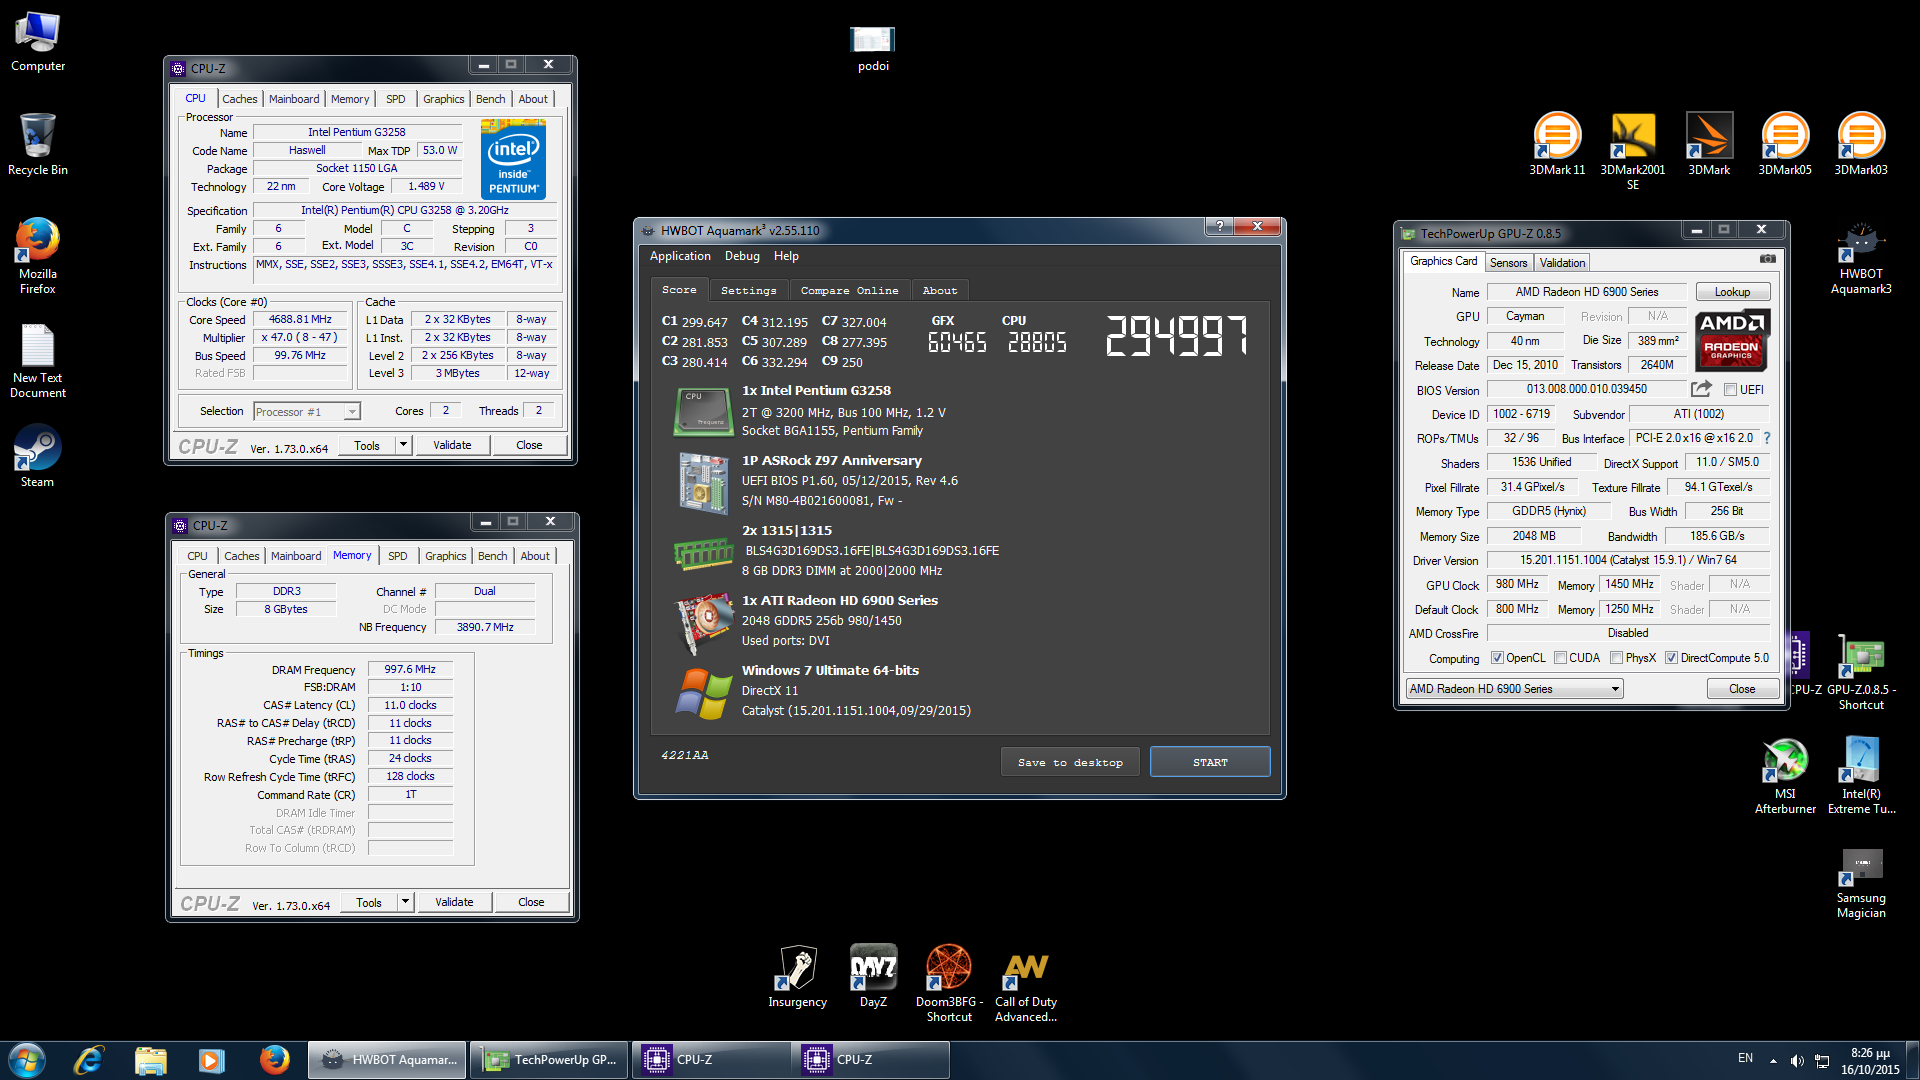Click the Close button in GPU-Z

point(1742,689)
